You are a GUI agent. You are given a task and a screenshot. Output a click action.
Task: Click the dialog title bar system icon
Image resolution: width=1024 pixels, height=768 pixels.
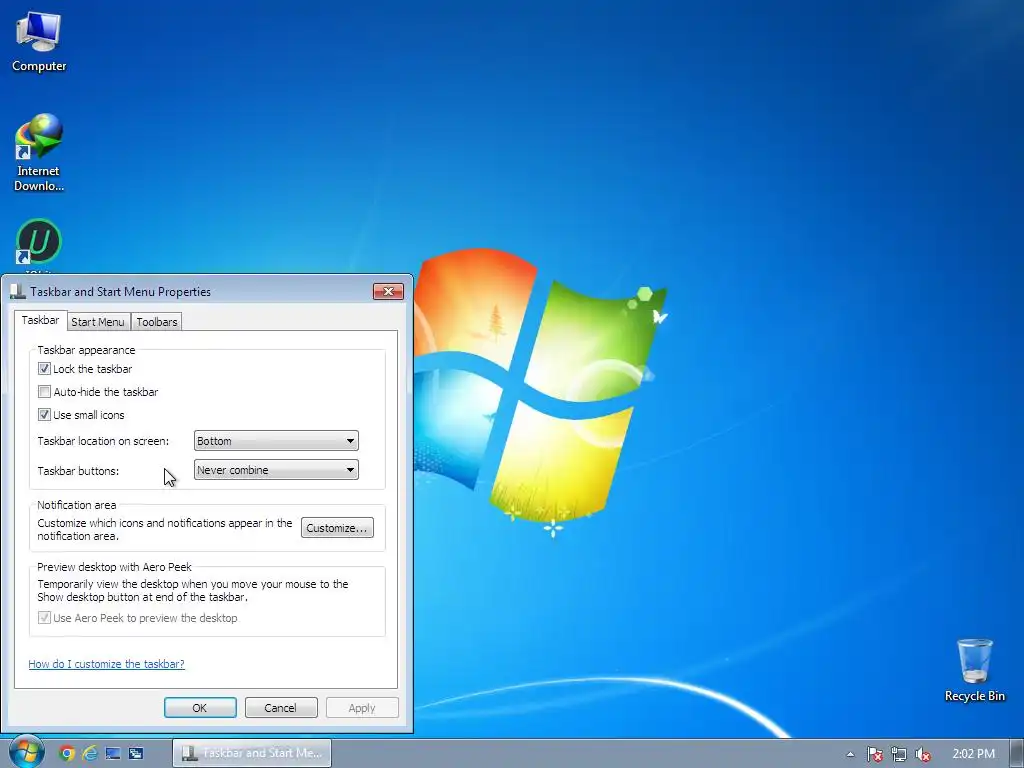click(18, 291)
